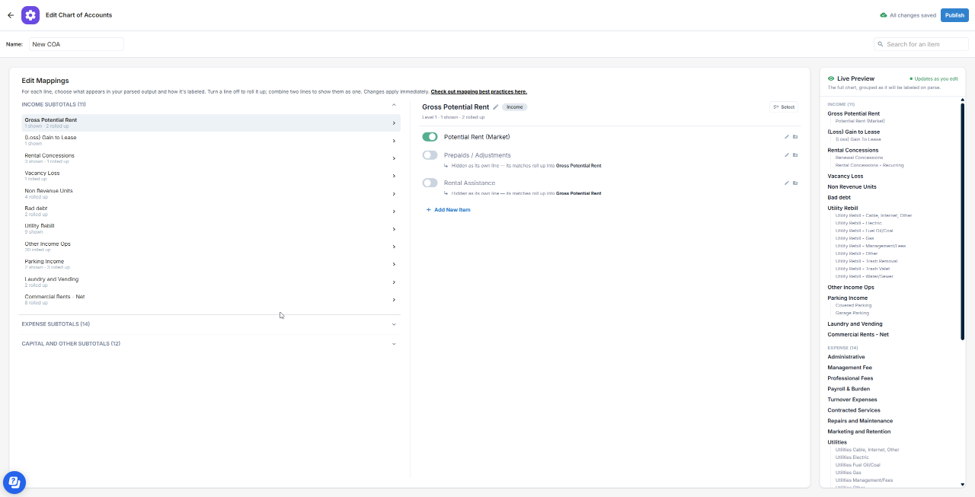Click the Income tag badge
The height and width of the screenshot is (497, 975).
(x=514, y=107)
